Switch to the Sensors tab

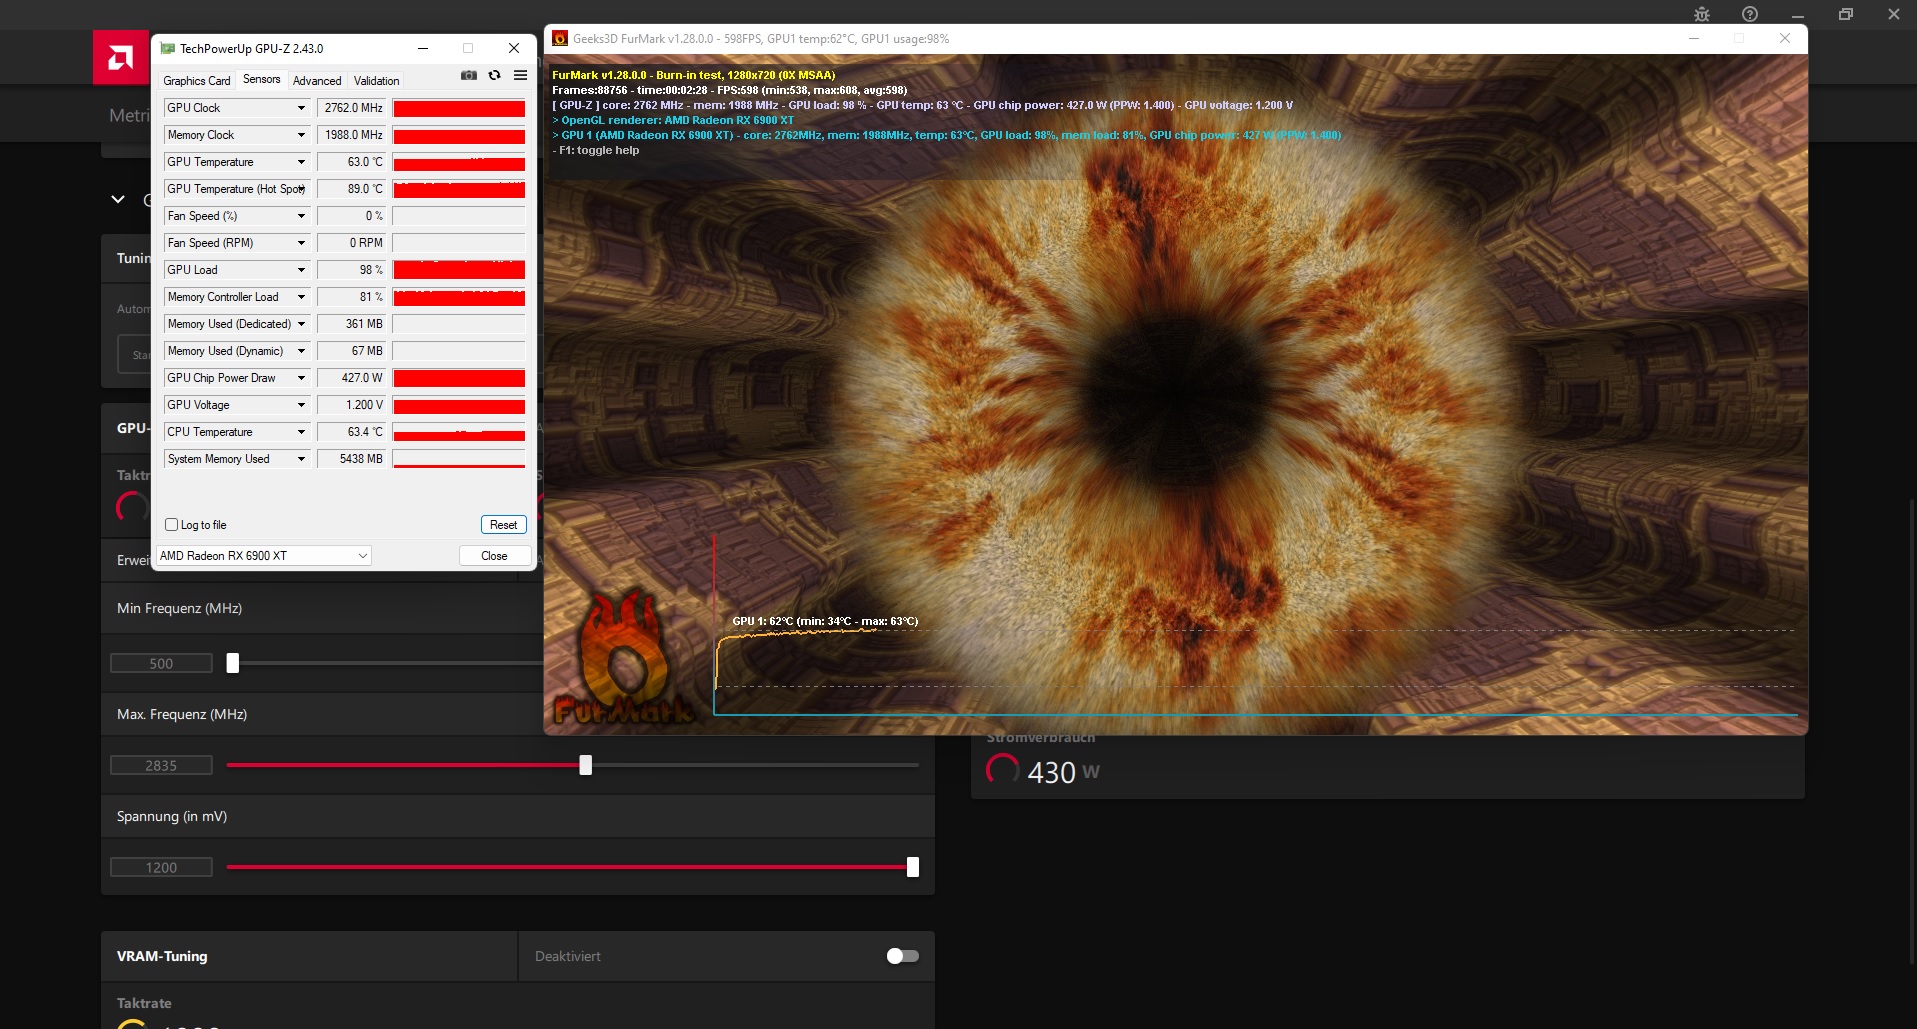[x=262, y=79]
